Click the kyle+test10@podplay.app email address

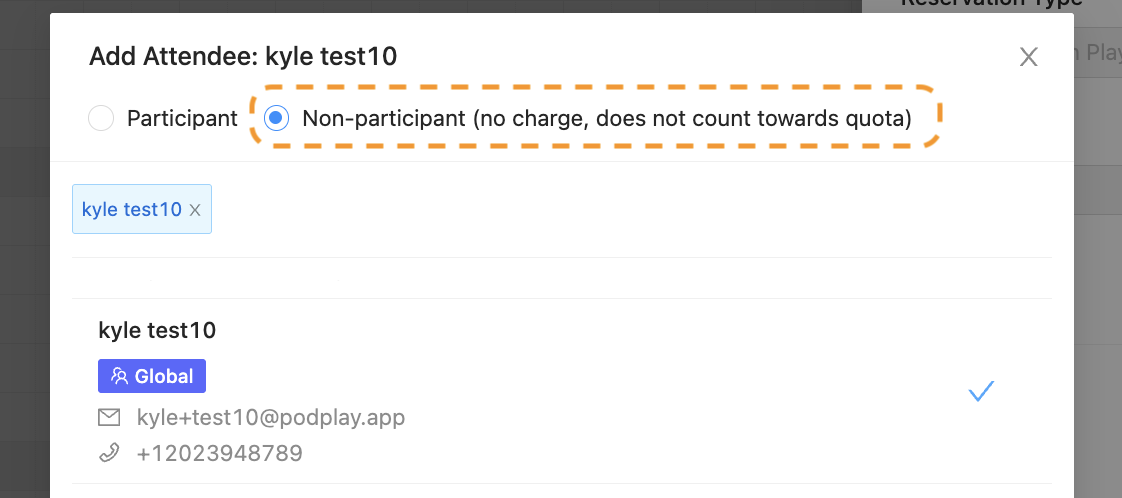pos(271,417)
